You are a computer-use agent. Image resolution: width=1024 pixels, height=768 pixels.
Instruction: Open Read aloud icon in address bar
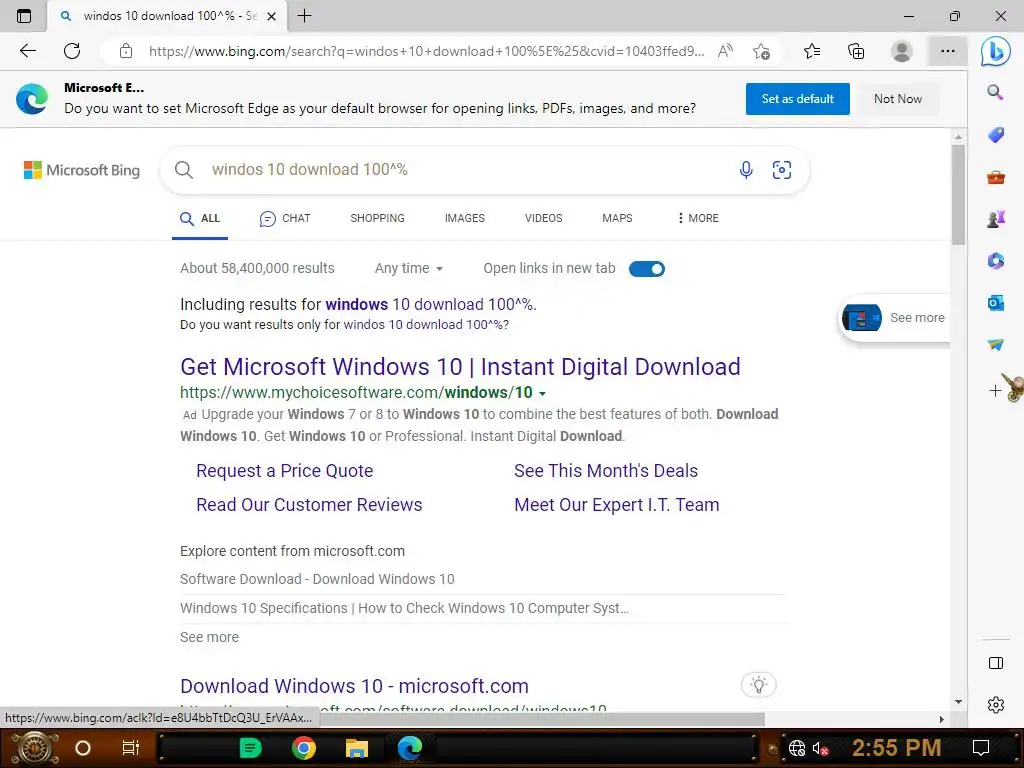725,51
